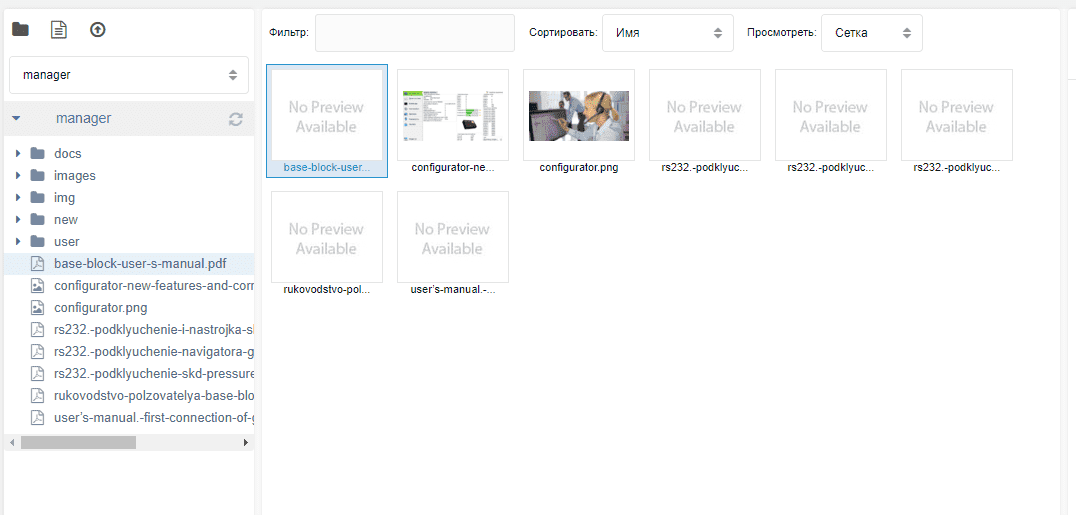Select base-block-user-s-manual.pdf in tree
The image size is (1076, 515).
click(140, 264)
